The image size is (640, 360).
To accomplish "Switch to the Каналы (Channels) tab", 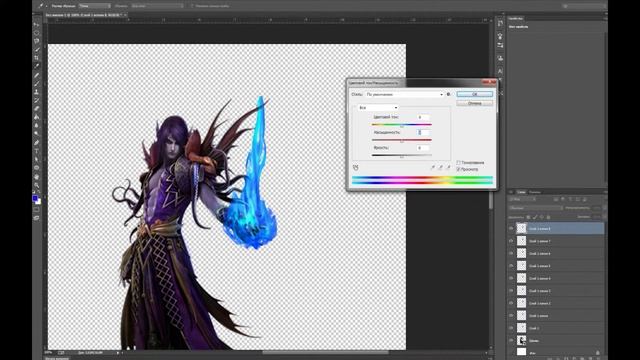I will [535, 192].
